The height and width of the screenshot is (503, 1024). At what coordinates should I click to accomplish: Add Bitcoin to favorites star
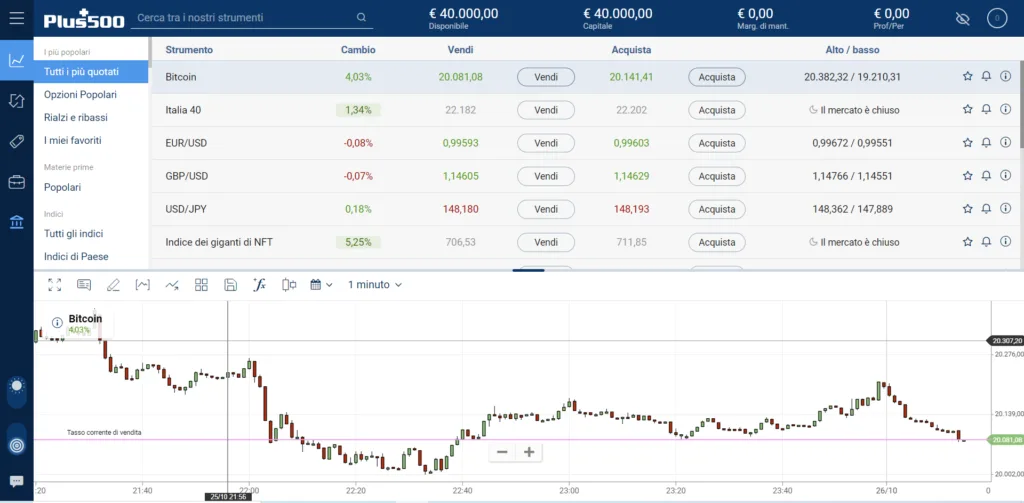(967, 76)
